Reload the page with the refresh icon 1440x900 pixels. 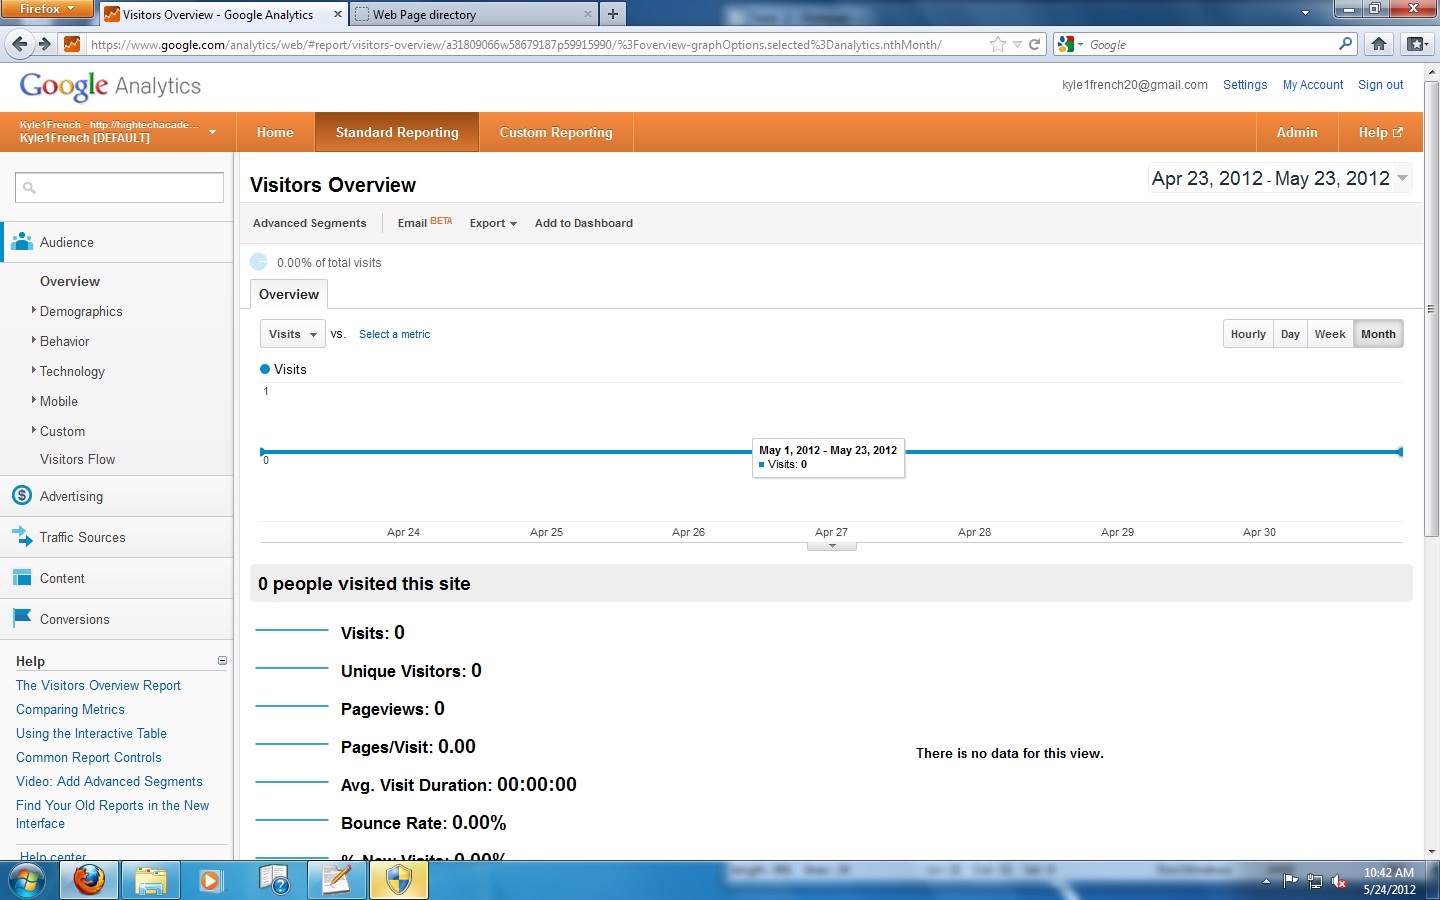click(1035, 44)
